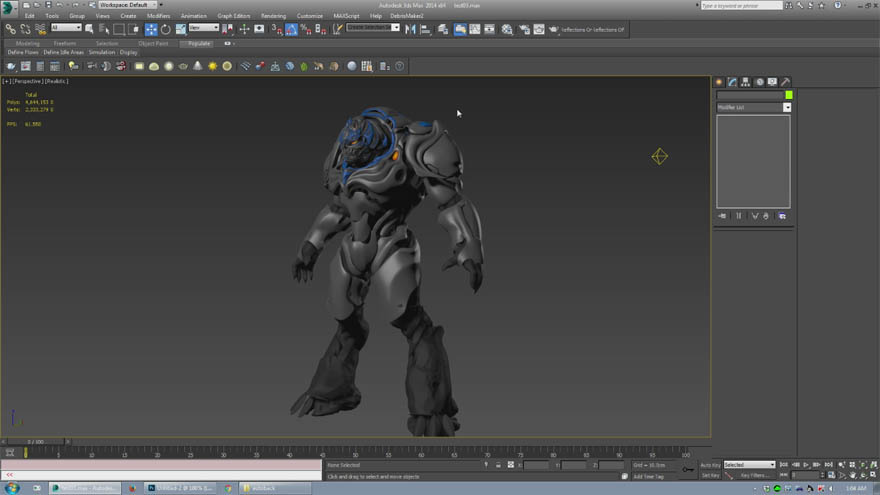This screenshot has width=880, height=495.
Task: Open the Workspace: Default dropdown
Action: 127,5
